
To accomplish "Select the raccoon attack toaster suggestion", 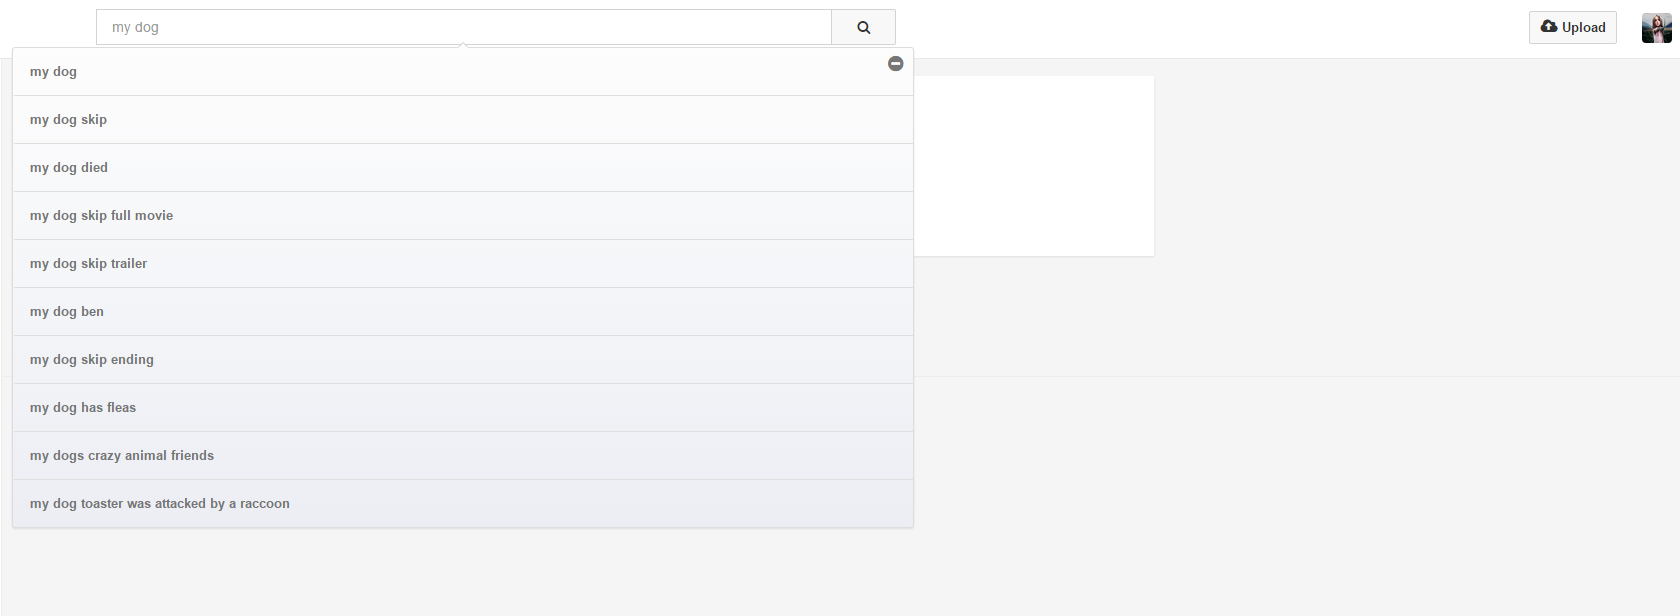I will click(160, 504).
